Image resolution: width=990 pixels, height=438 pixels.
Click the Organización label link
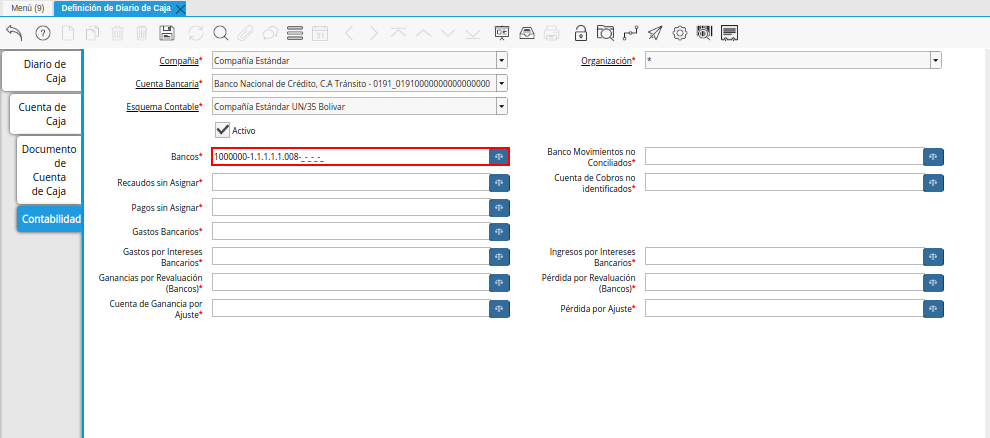click(606, 61)
